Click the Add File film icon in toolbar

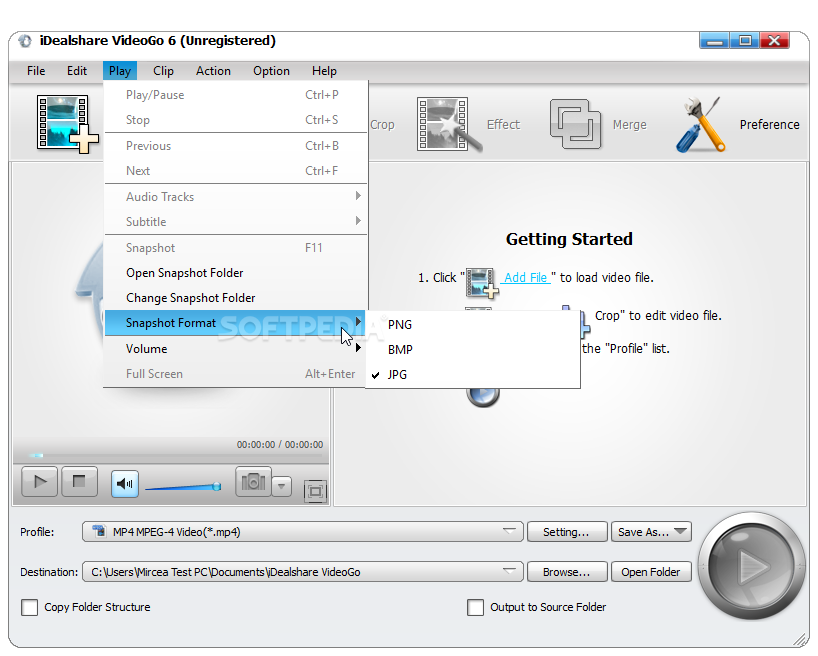67,124
